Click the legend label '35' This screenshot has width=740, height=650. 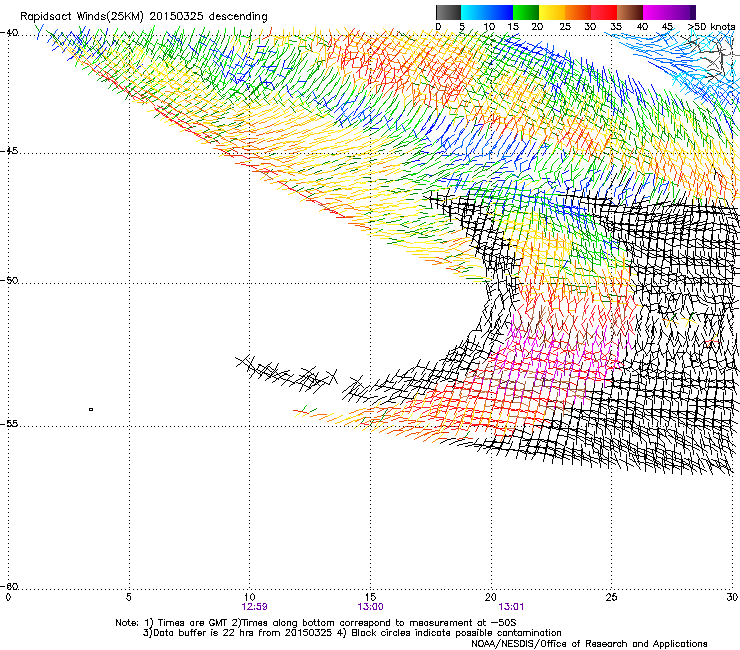[x=616, y=27]
